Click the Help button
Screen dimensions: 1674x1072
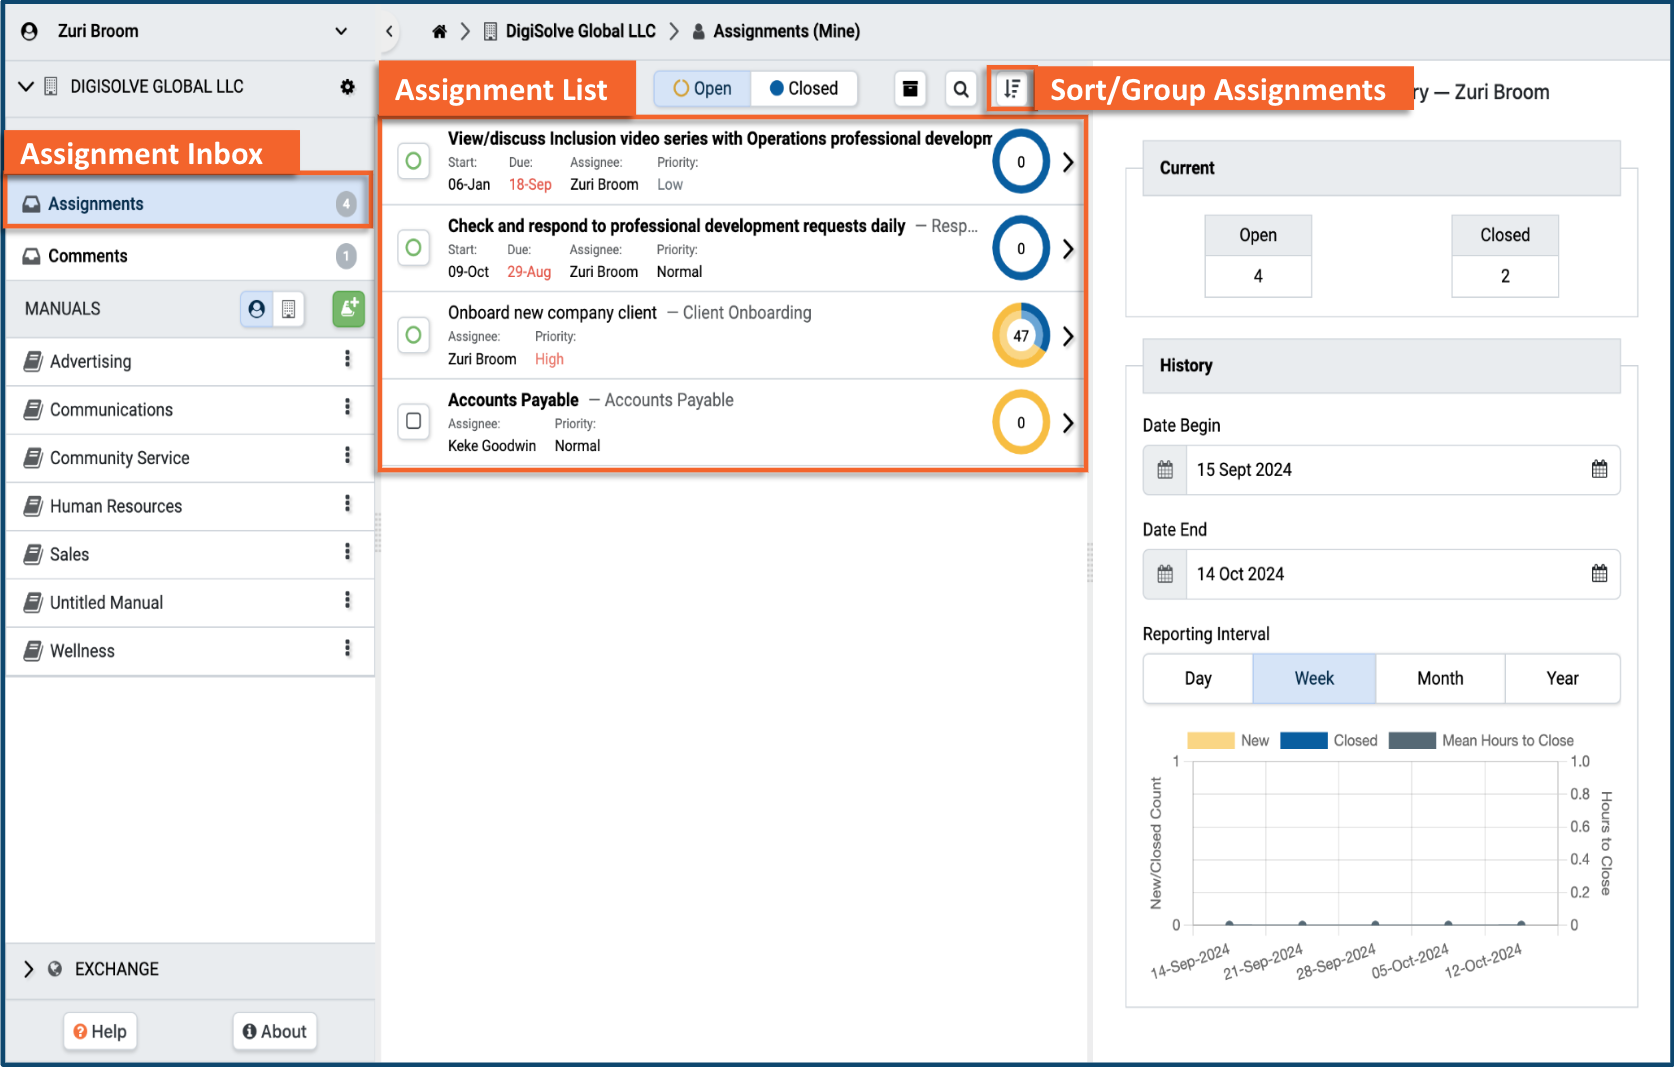100,1031
